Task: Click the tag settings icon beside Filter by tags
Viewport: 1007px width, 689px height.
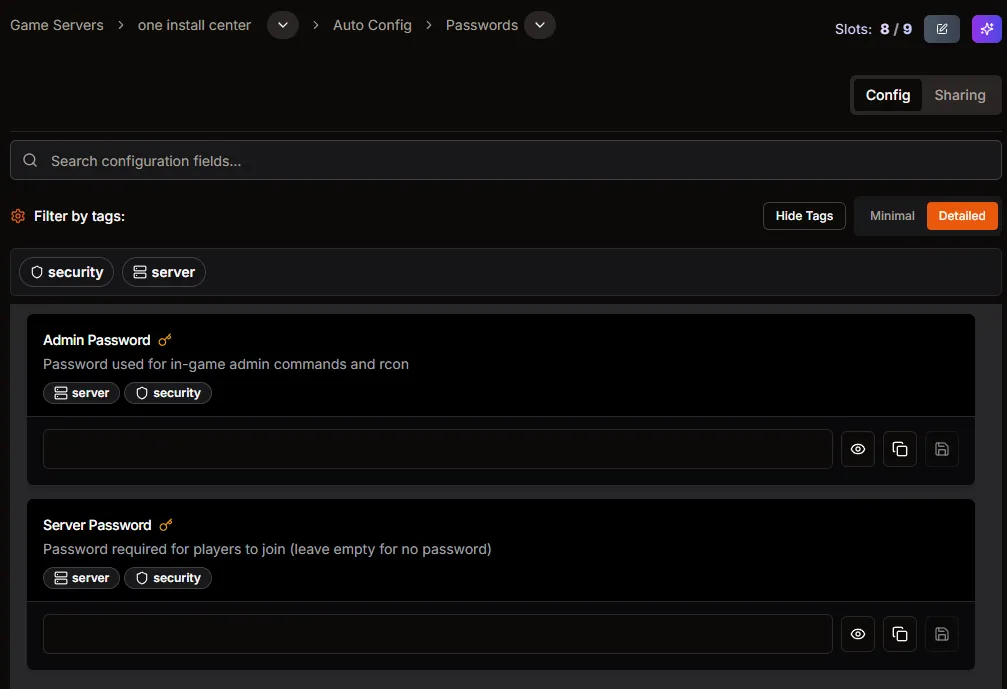Action: click(x=17, y=215)
